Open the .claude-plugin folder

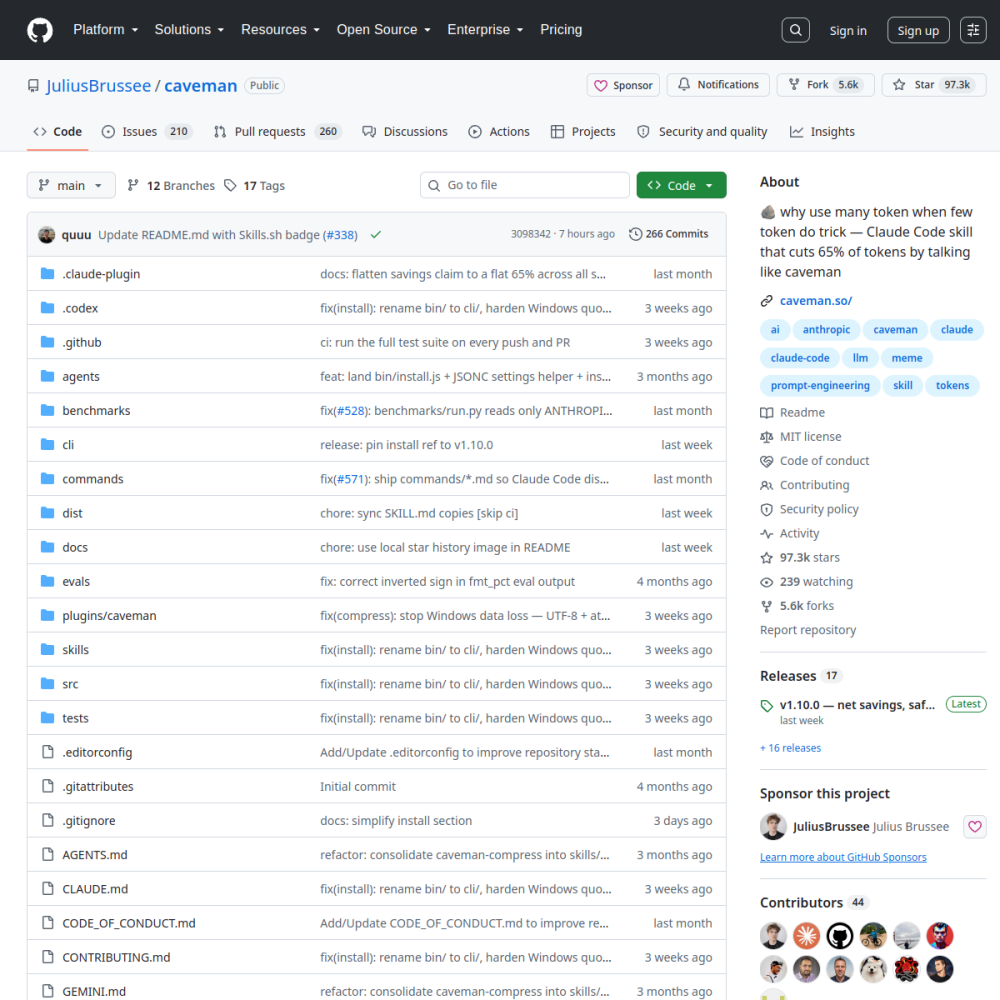pos(101,274)
